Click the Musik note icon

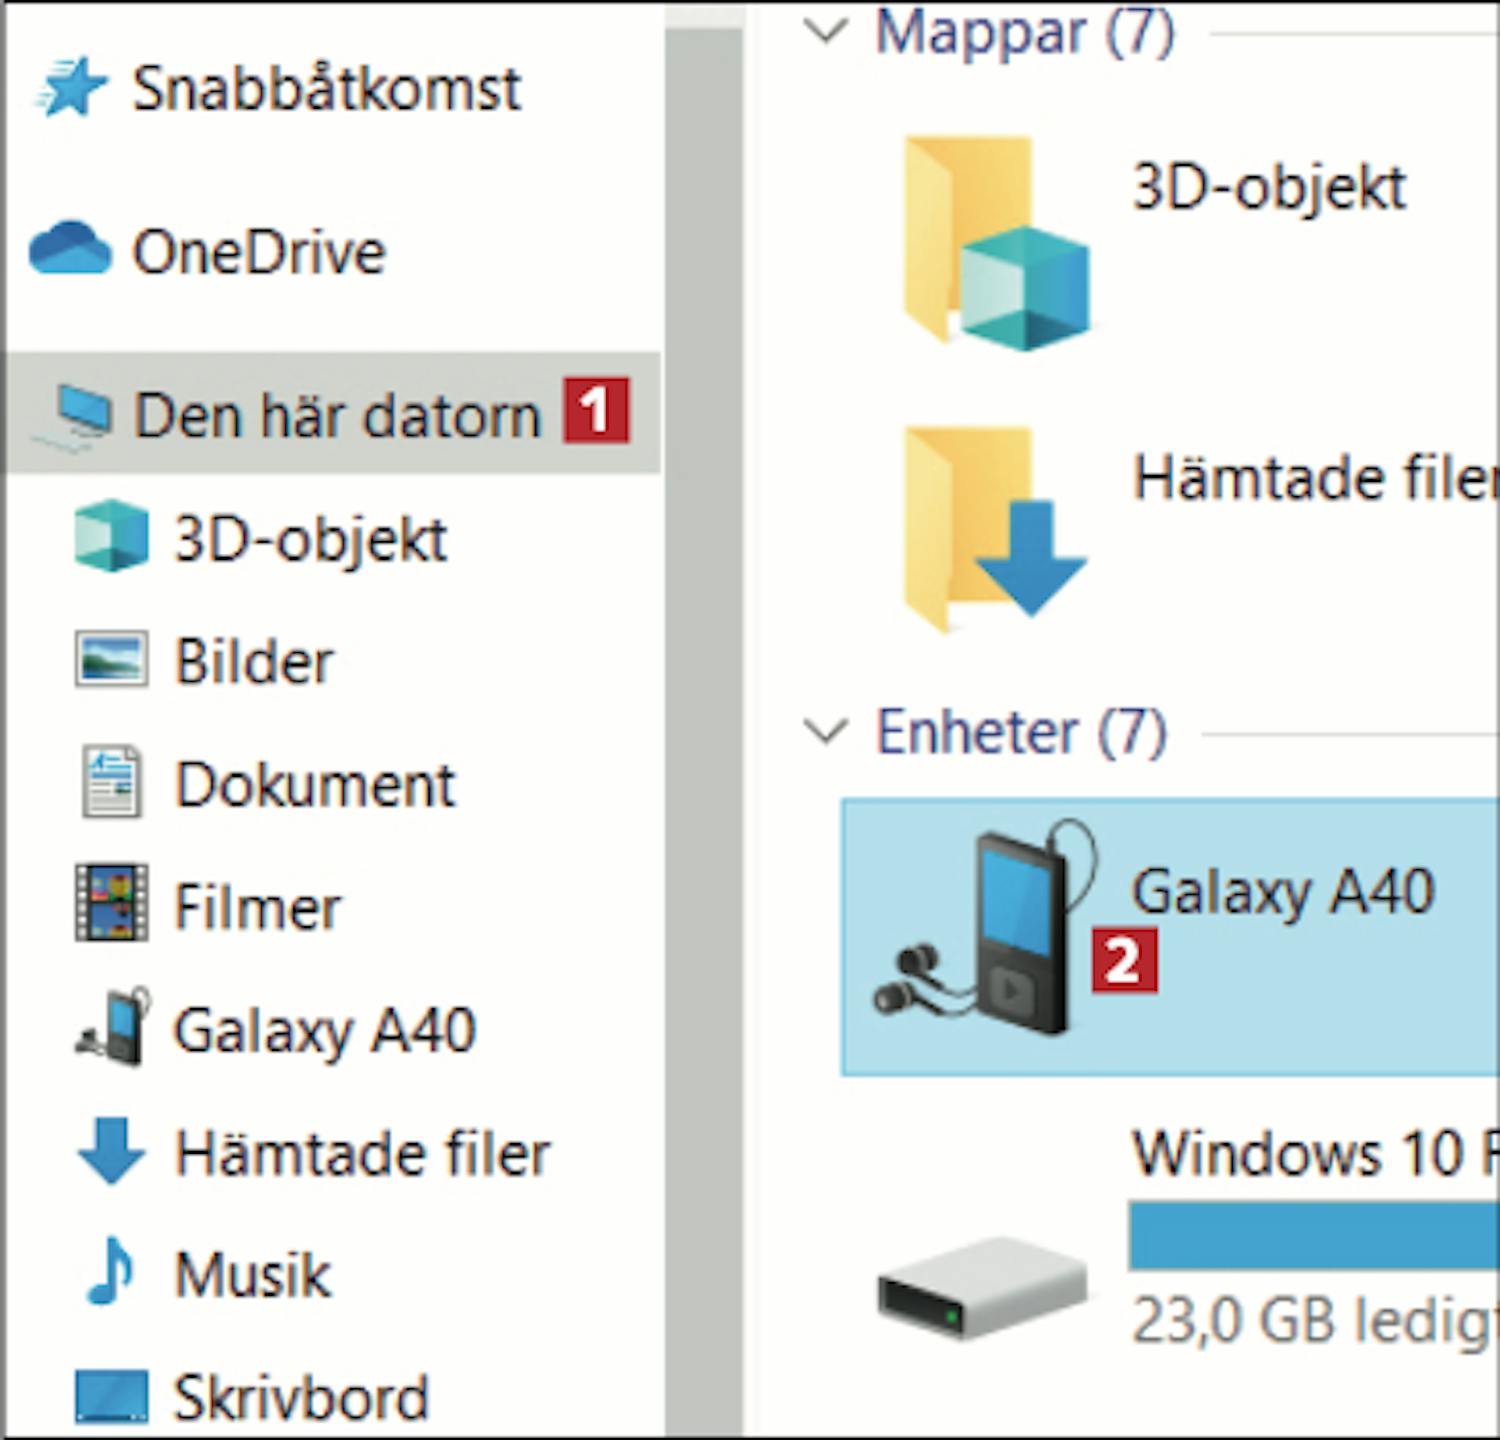pos(109,1272)
